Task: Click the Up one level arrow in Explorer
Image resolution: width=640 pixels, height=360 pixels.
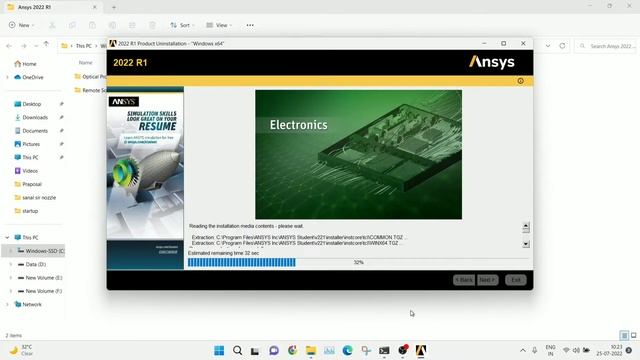Action: [x=46, y=44]
